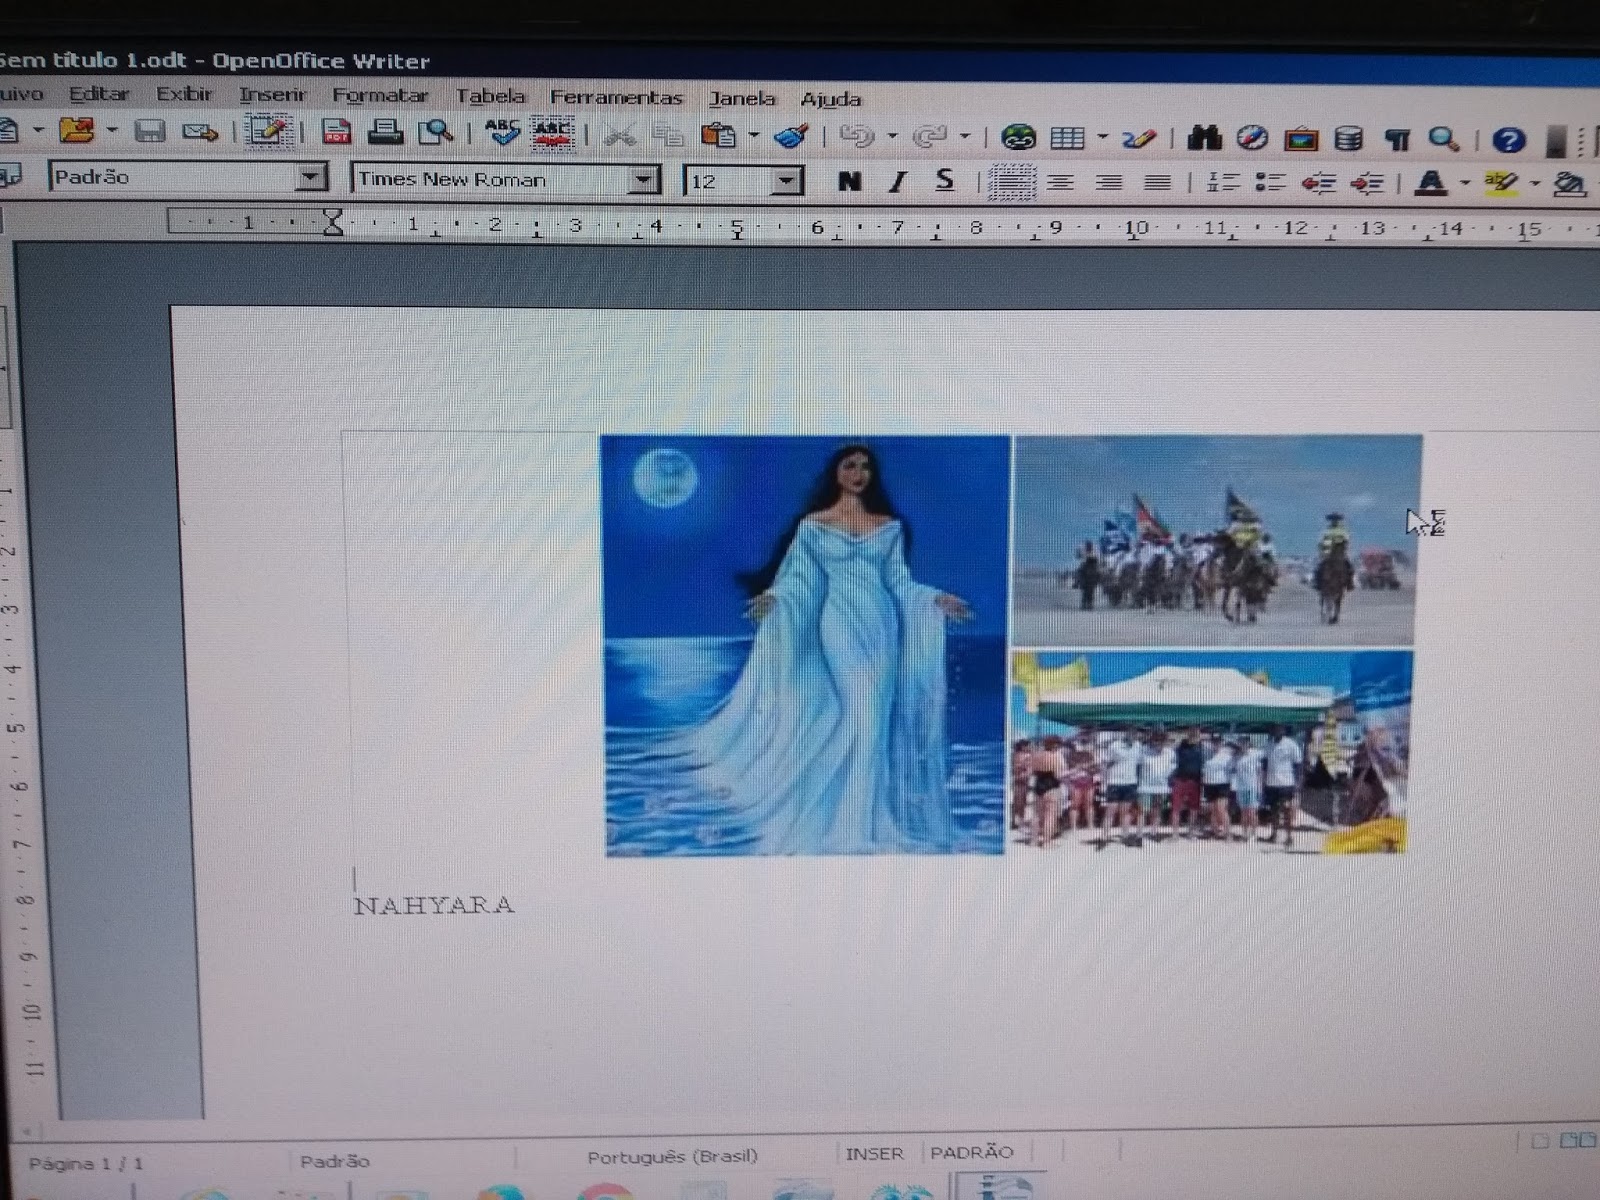This screenshot has width=1600, height=1200.
Task: Toggle Numbering list on/off
Action: click(x=1222, y=183)
